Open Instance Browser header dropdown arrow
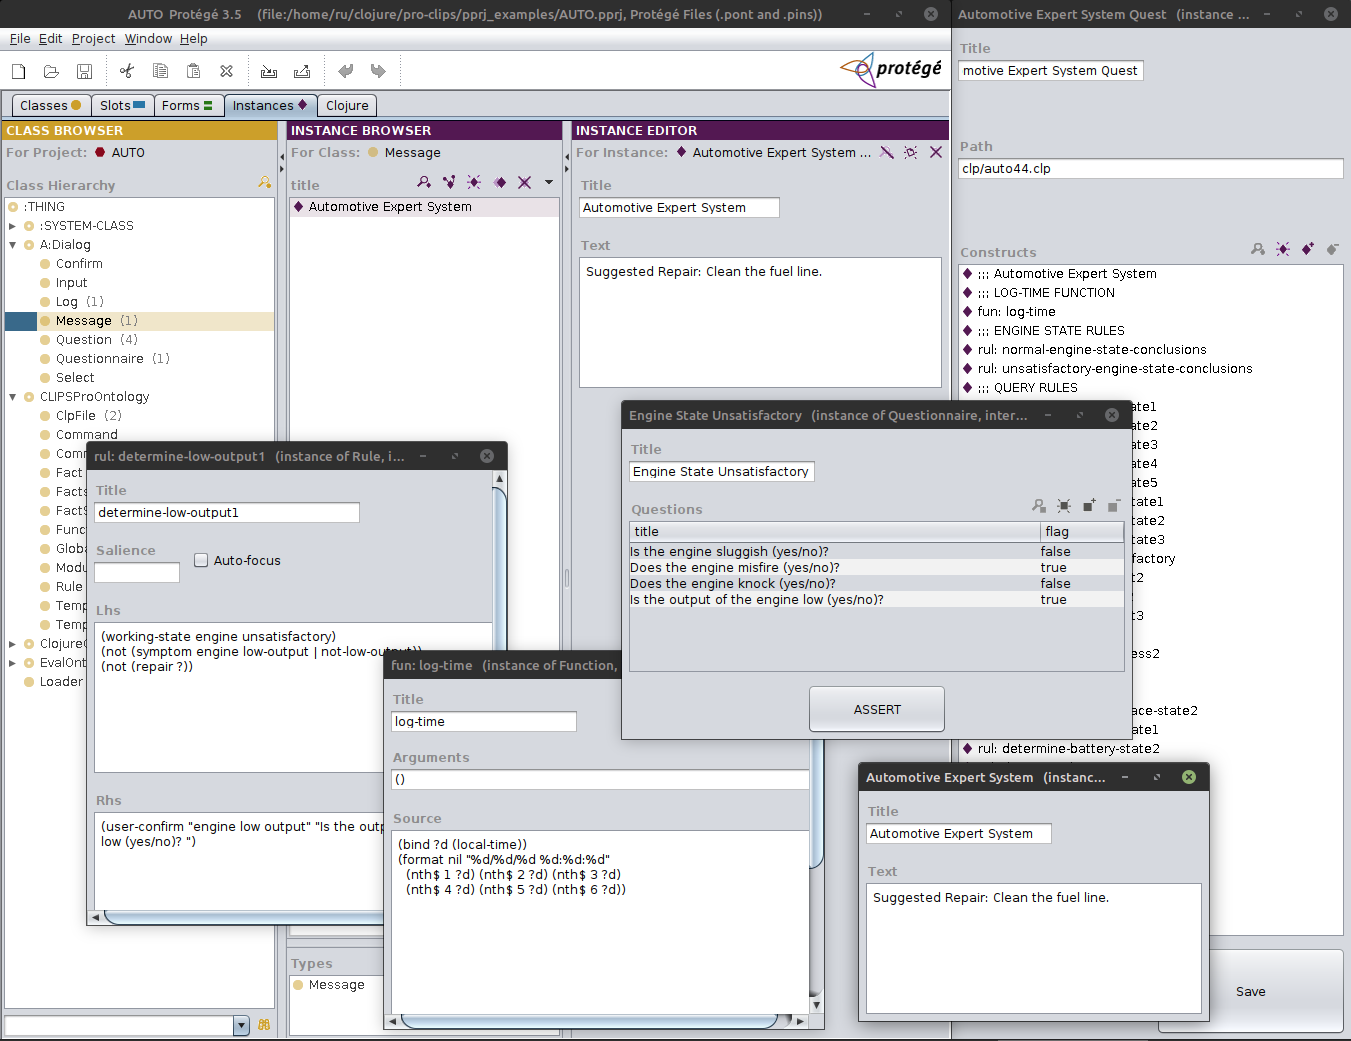Screen dimensions: 1351x1041 [549, 182]
